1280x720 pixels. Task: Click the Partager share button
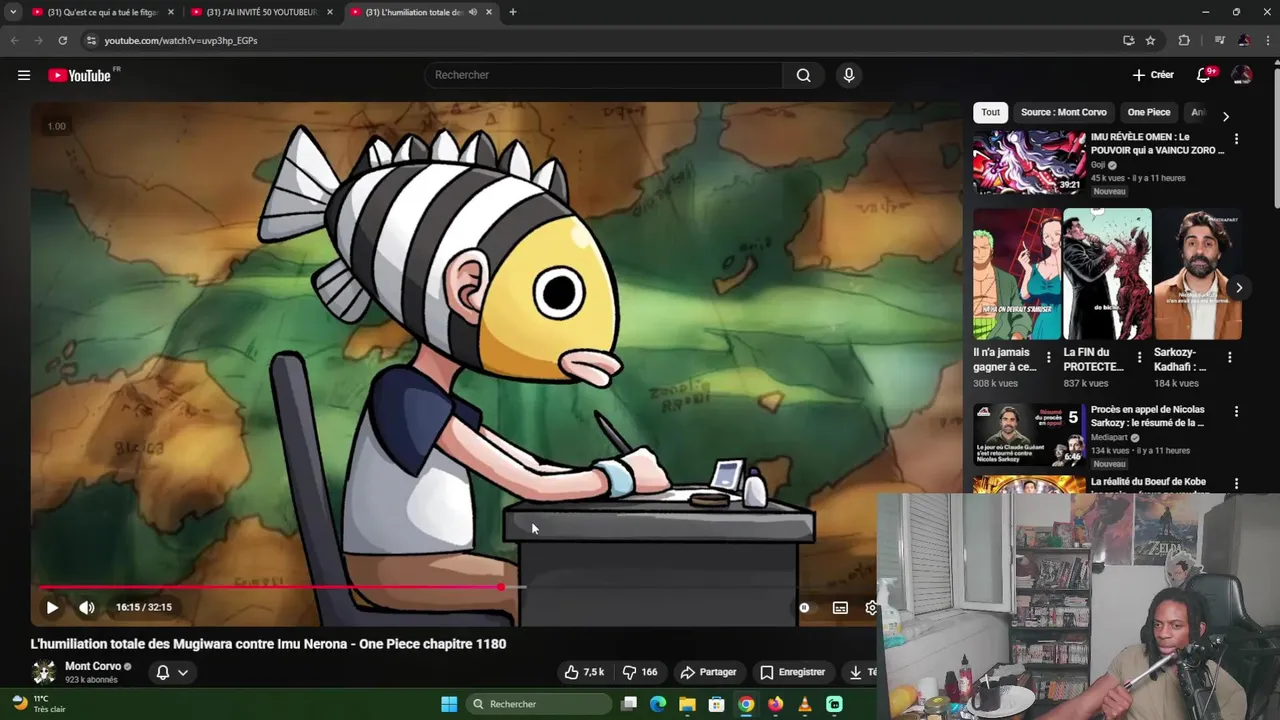point(708,672)
